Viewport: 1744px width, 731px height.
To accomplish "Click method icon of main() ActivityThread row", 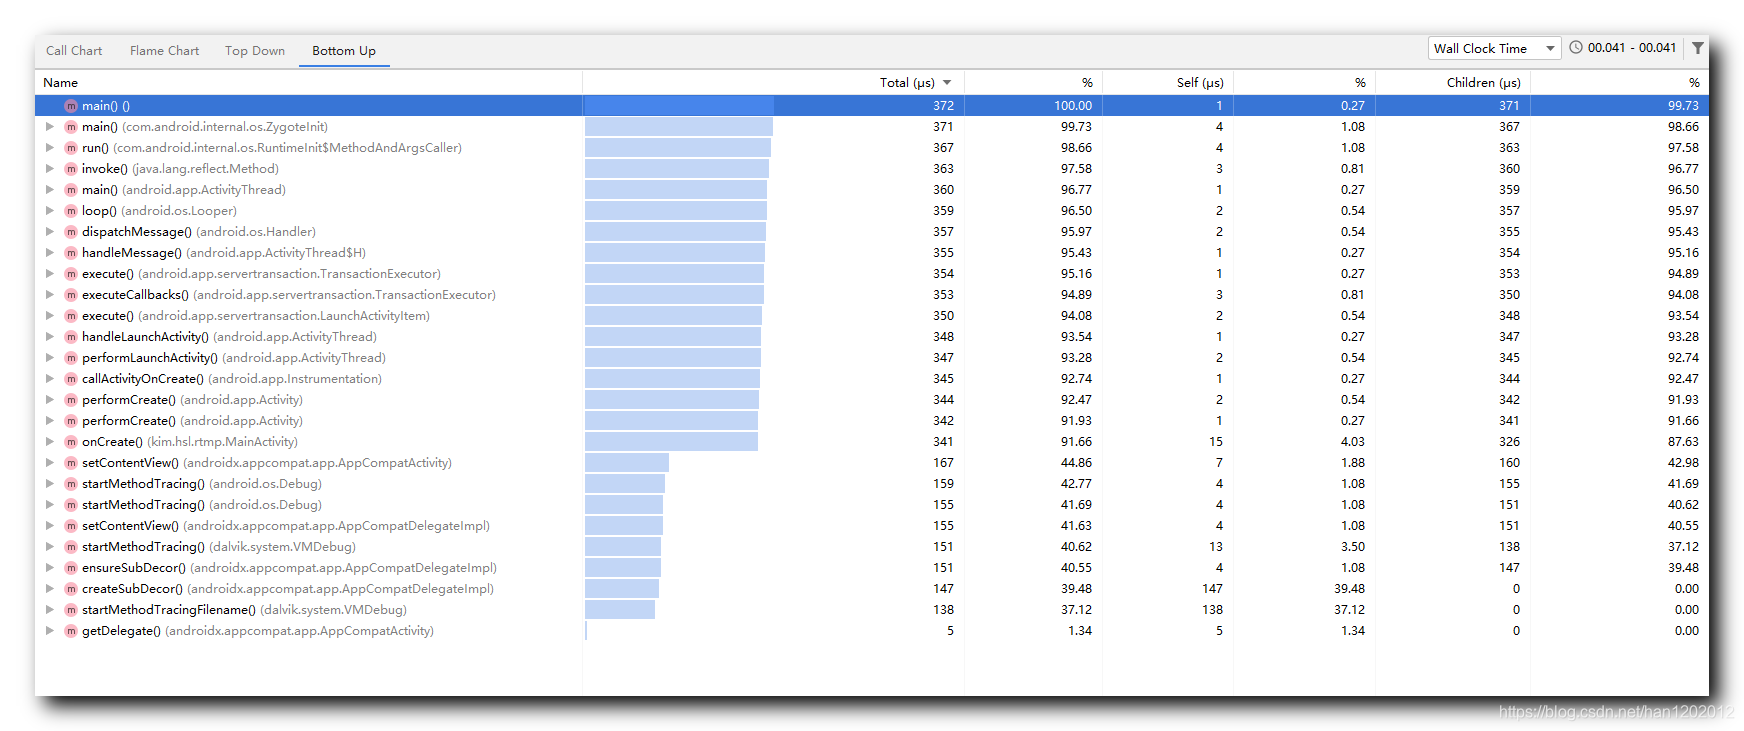I will (71, 190).
